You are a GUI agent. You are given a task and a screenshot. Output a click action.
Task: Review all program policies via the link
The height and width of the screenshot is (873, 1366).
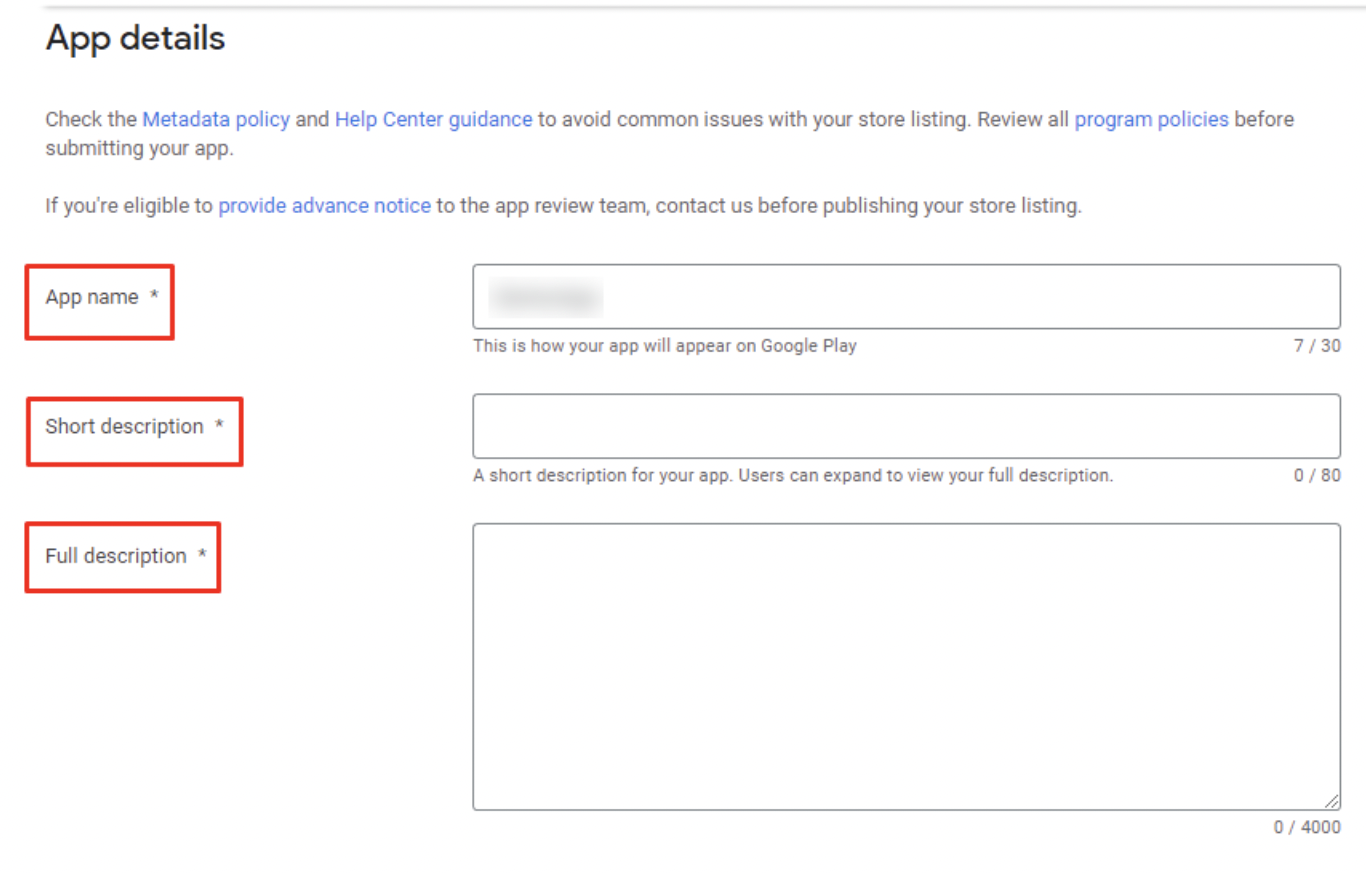pos(1150,119)
